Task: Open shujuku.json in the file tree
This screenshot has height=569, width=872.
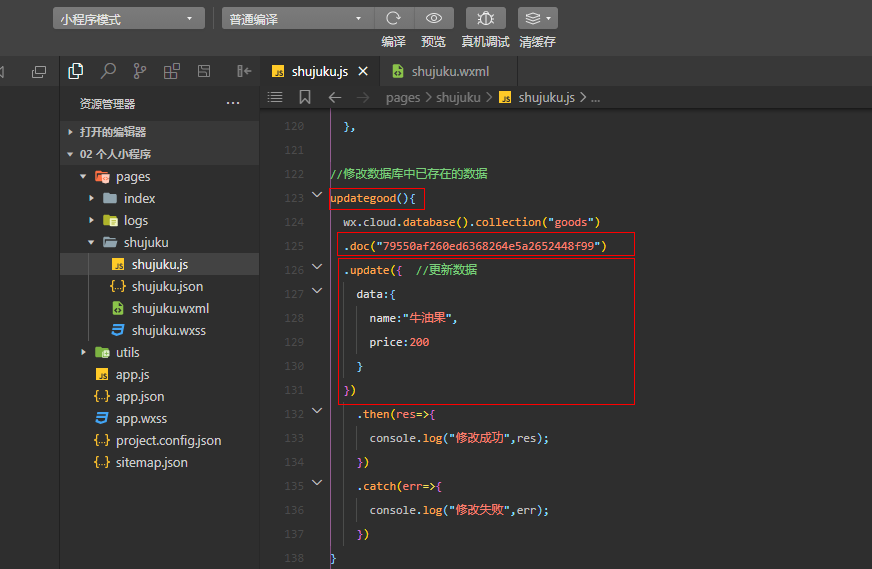Action: click(x=159, y=286)
